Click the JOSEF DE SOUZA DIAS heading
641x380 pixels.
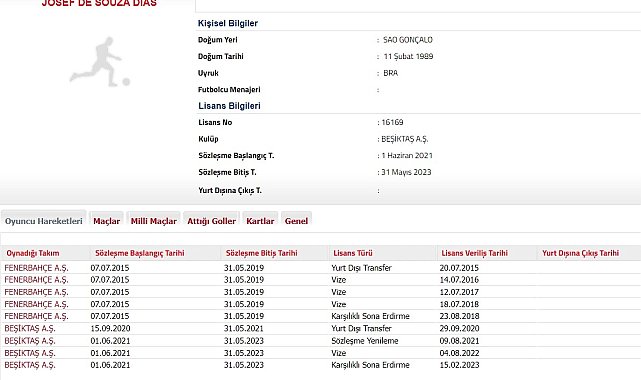[x=99, y=3]
